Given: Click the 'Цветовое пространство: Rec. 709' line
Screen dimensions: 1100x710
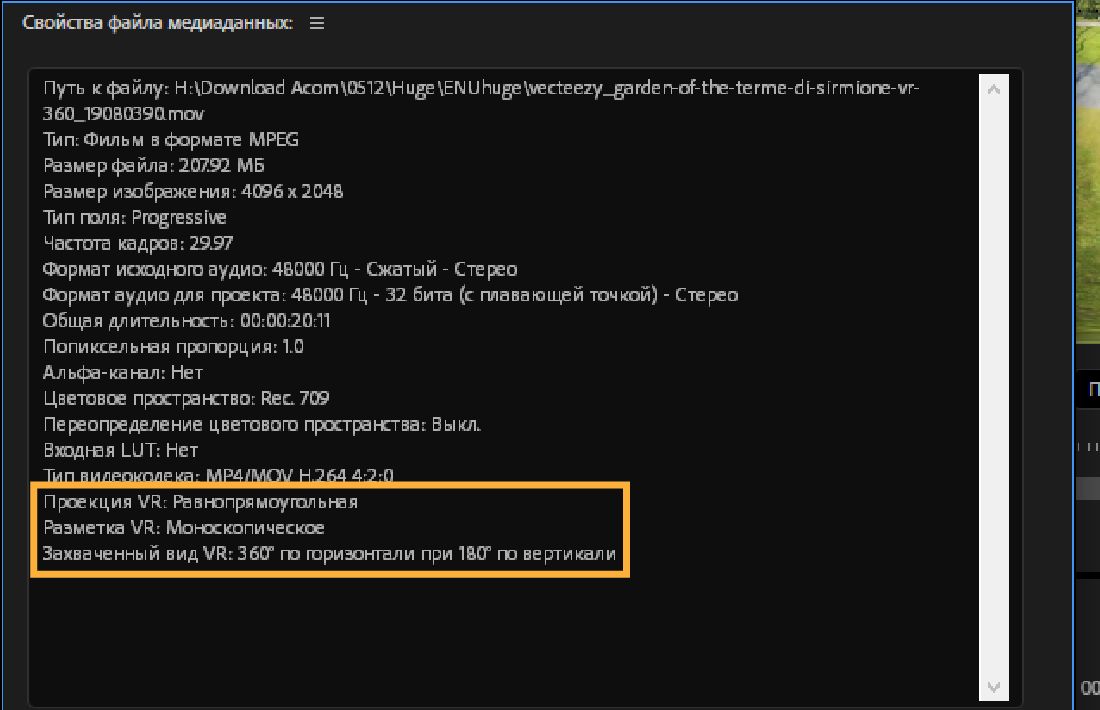Looking at the screenshot, I should pos(186,398).
